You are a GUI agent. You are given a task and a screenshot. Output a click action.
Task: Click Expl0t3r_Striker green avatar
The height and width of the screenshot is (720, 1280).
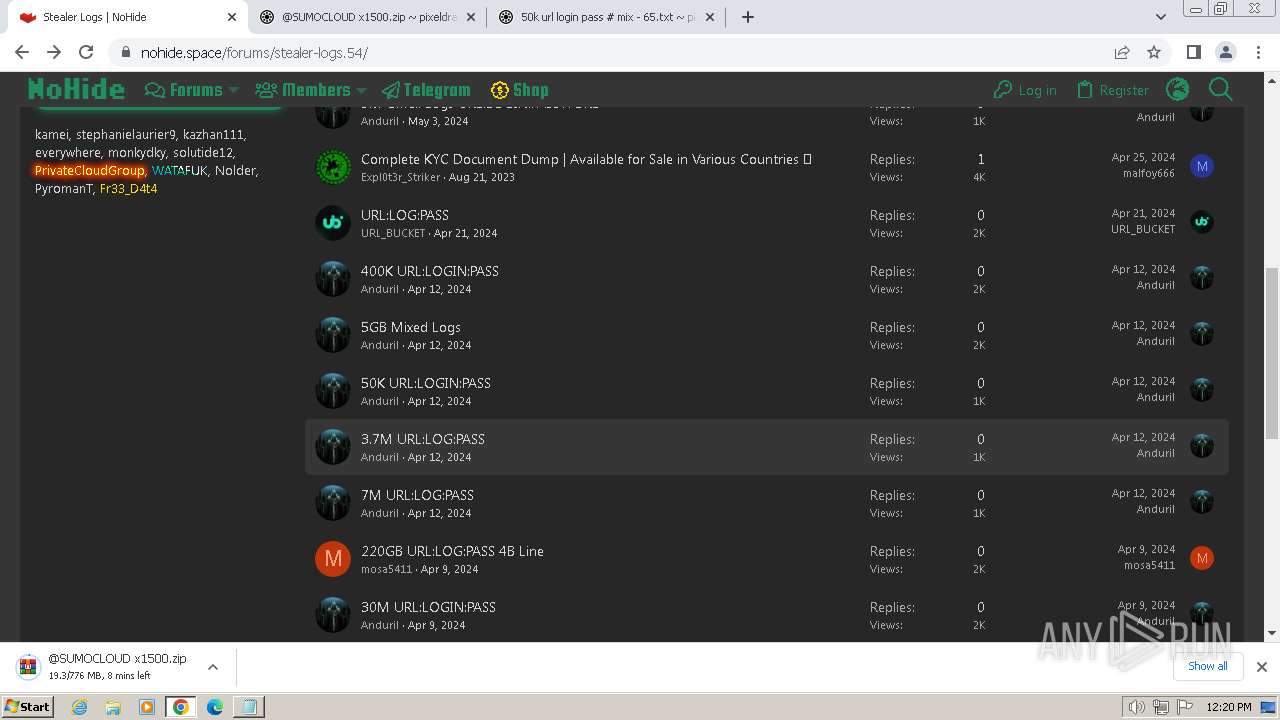coord(333,167)
